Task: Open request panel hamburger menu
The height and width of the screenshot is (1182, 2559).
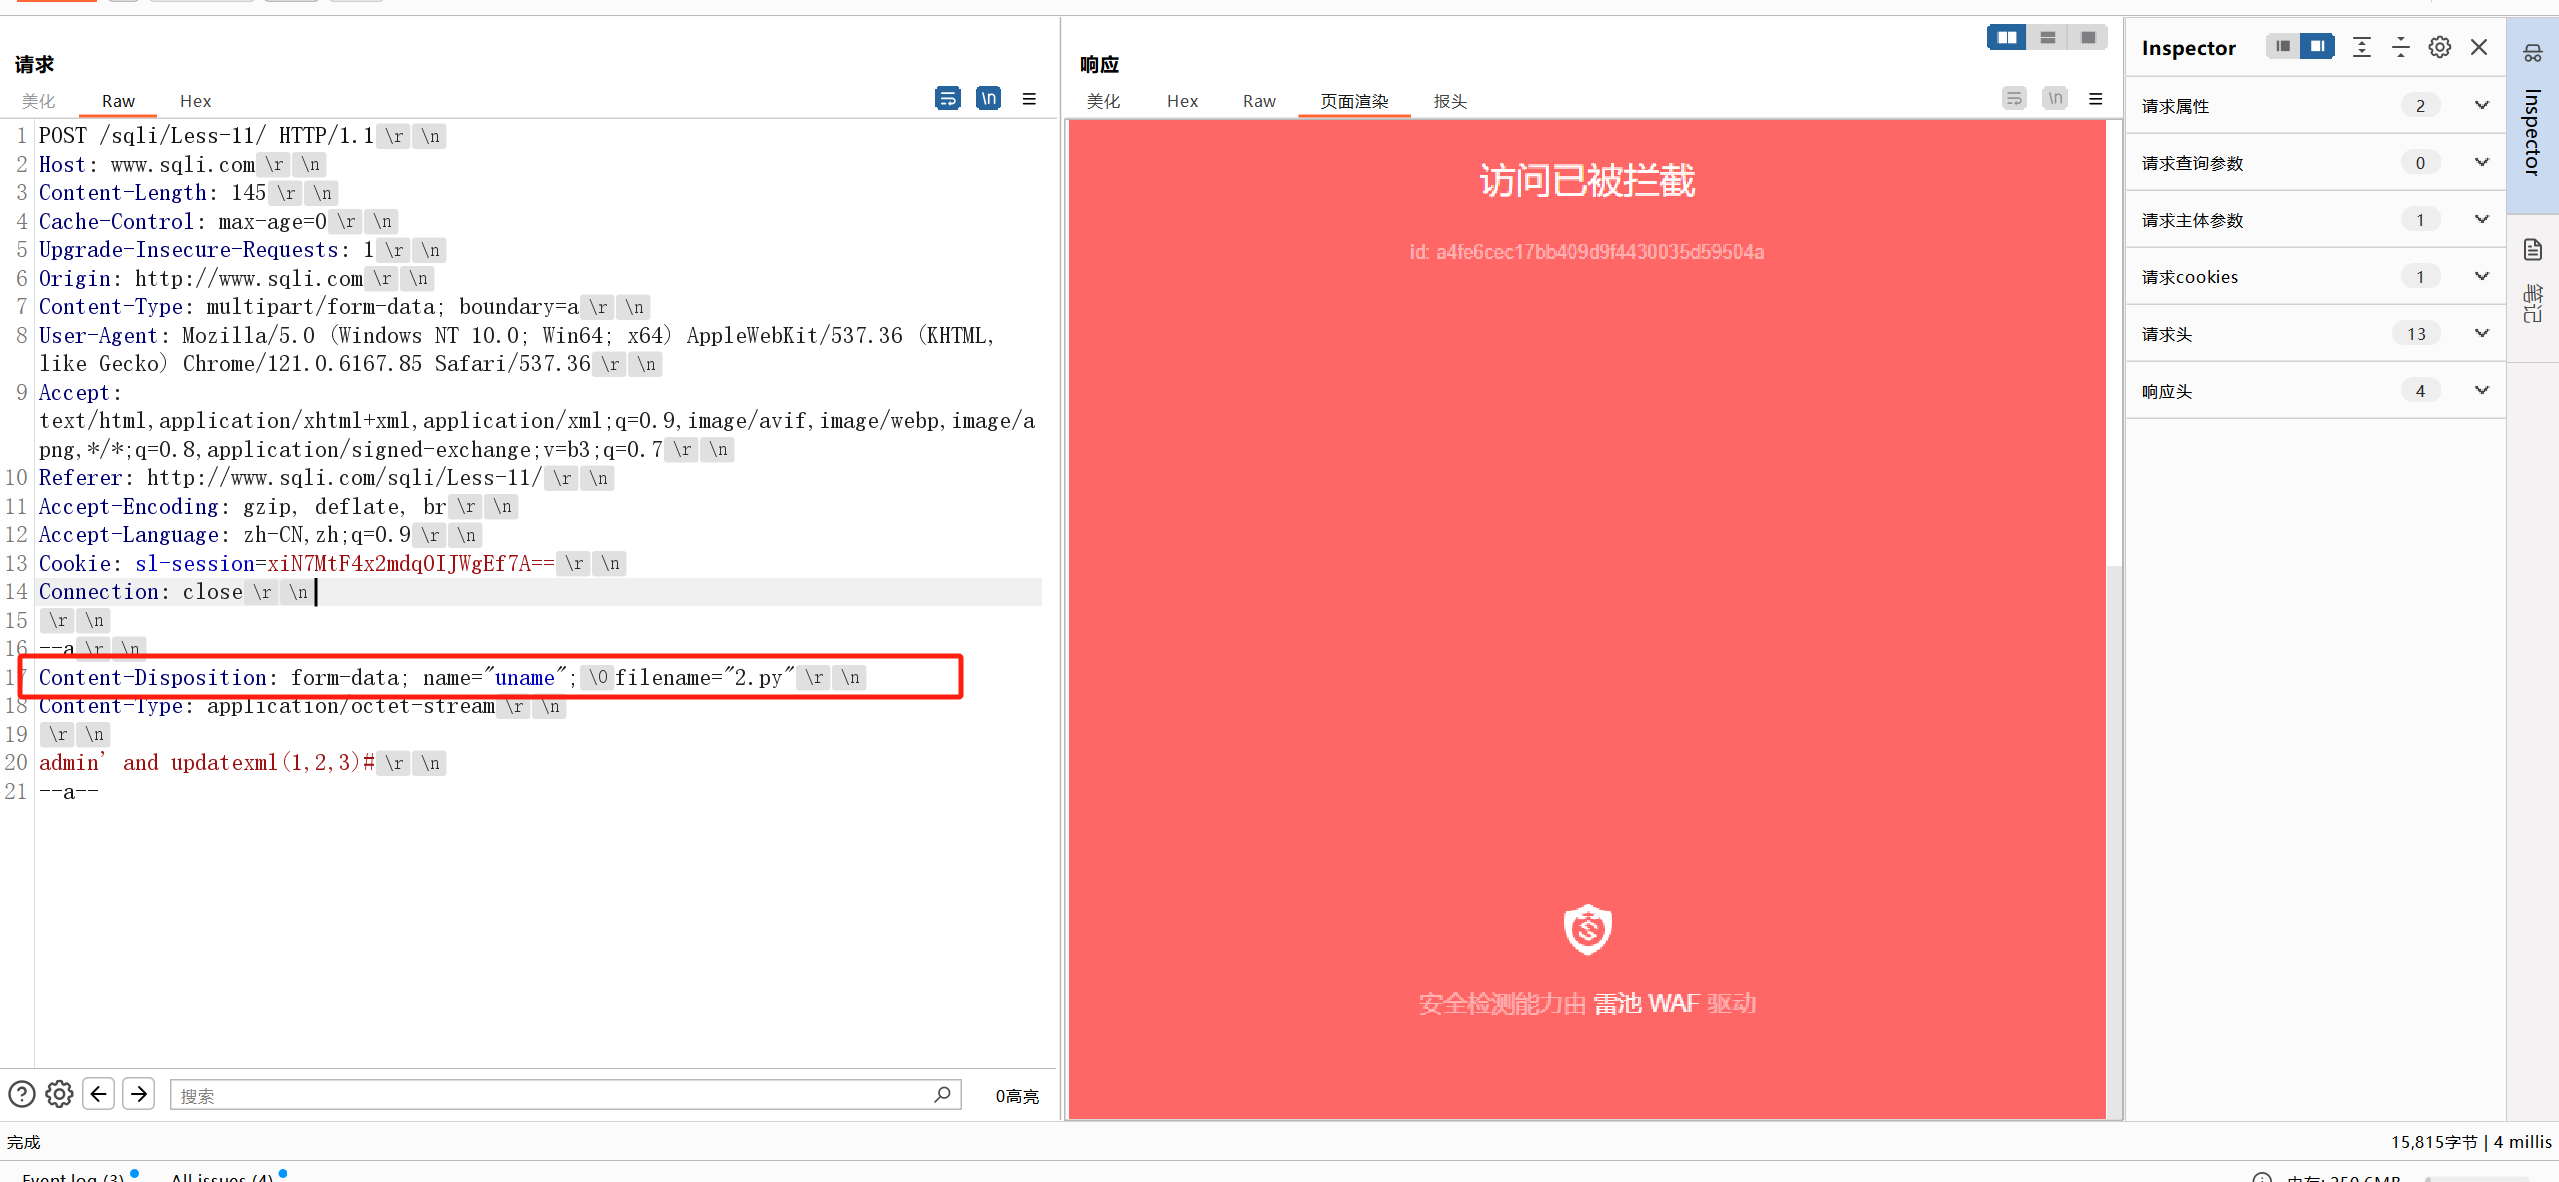Action: click(1029, 99)
